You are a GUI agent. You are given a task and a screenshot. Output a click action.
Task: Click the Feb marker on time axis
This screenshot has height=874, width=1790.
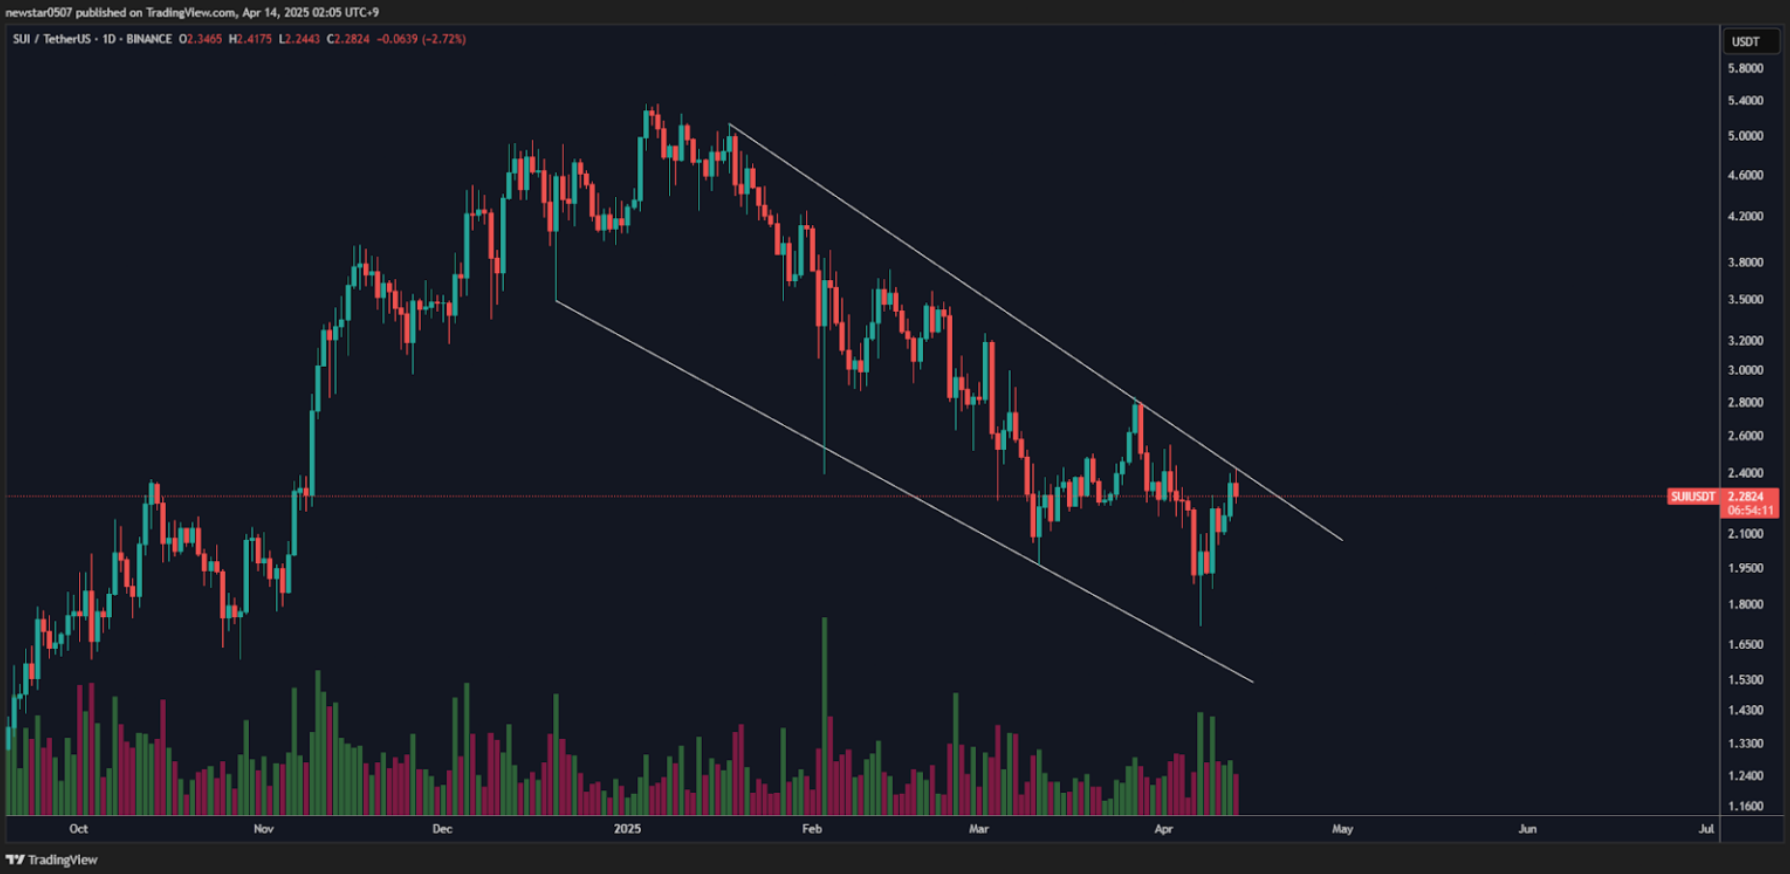click(x=811, y=829)
